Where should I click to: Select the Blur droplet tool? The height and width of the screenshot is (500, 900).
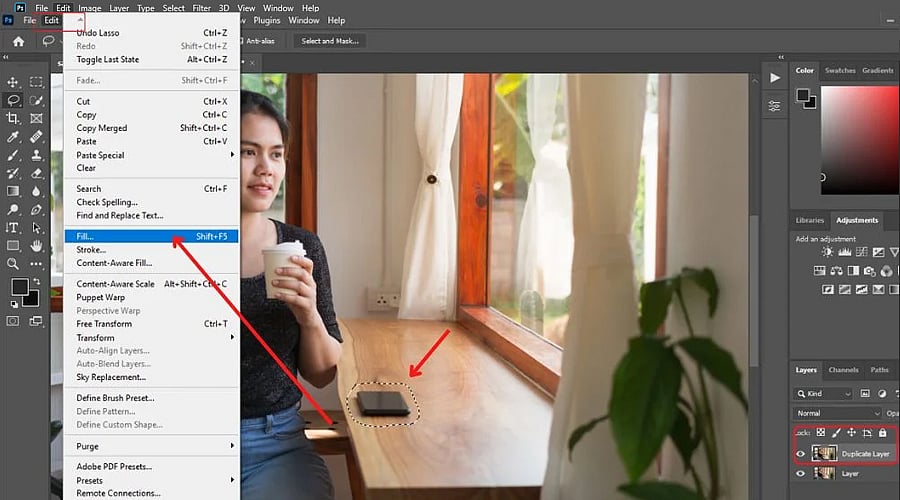click(36, 191)
